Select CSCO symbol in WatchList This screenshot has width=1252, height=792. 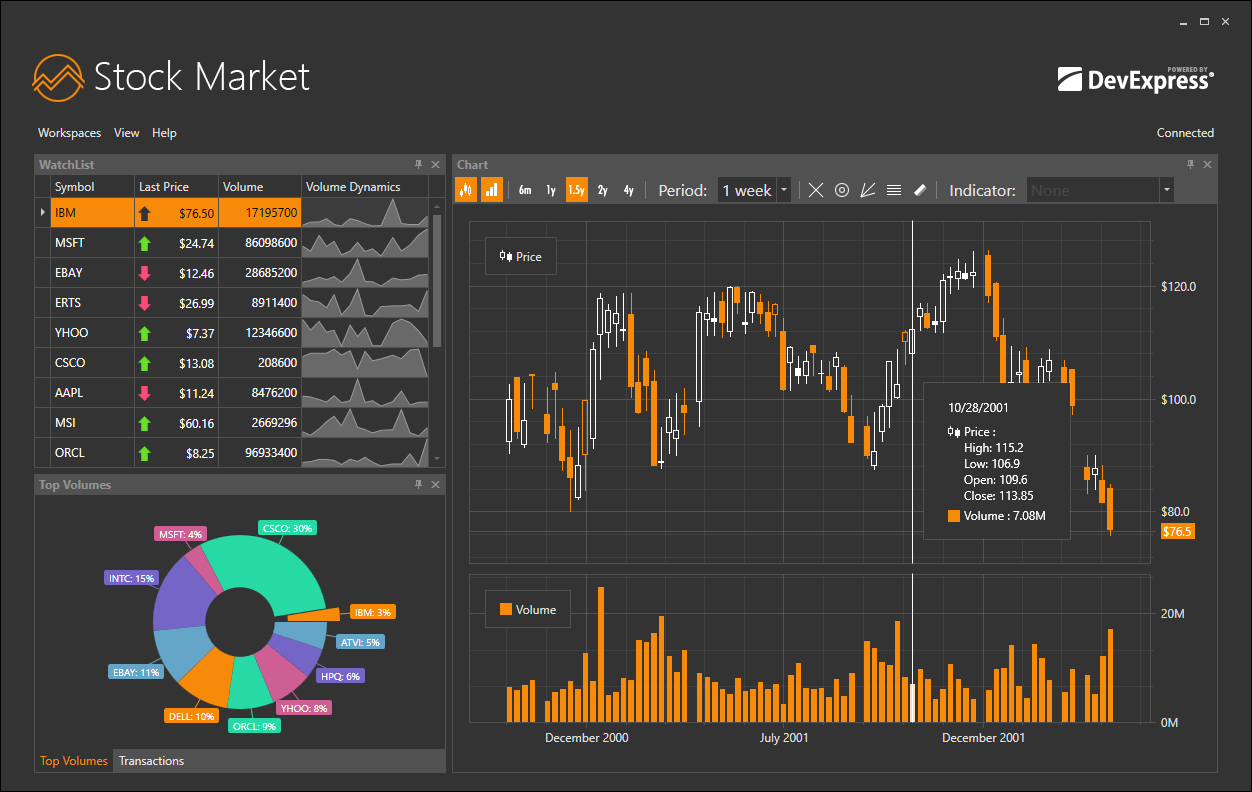[70, 363]
